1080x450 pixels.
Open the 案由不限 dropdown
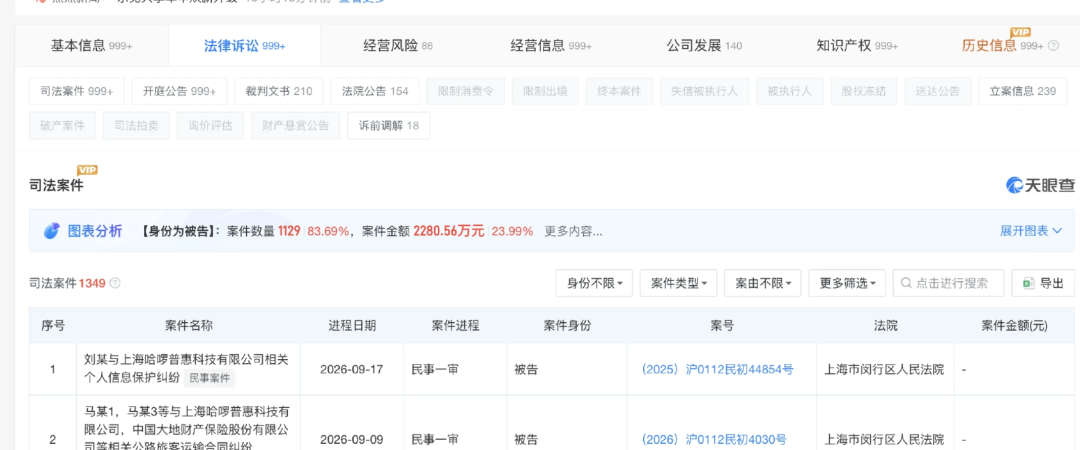pyautogui.click(x=762, y=283)
